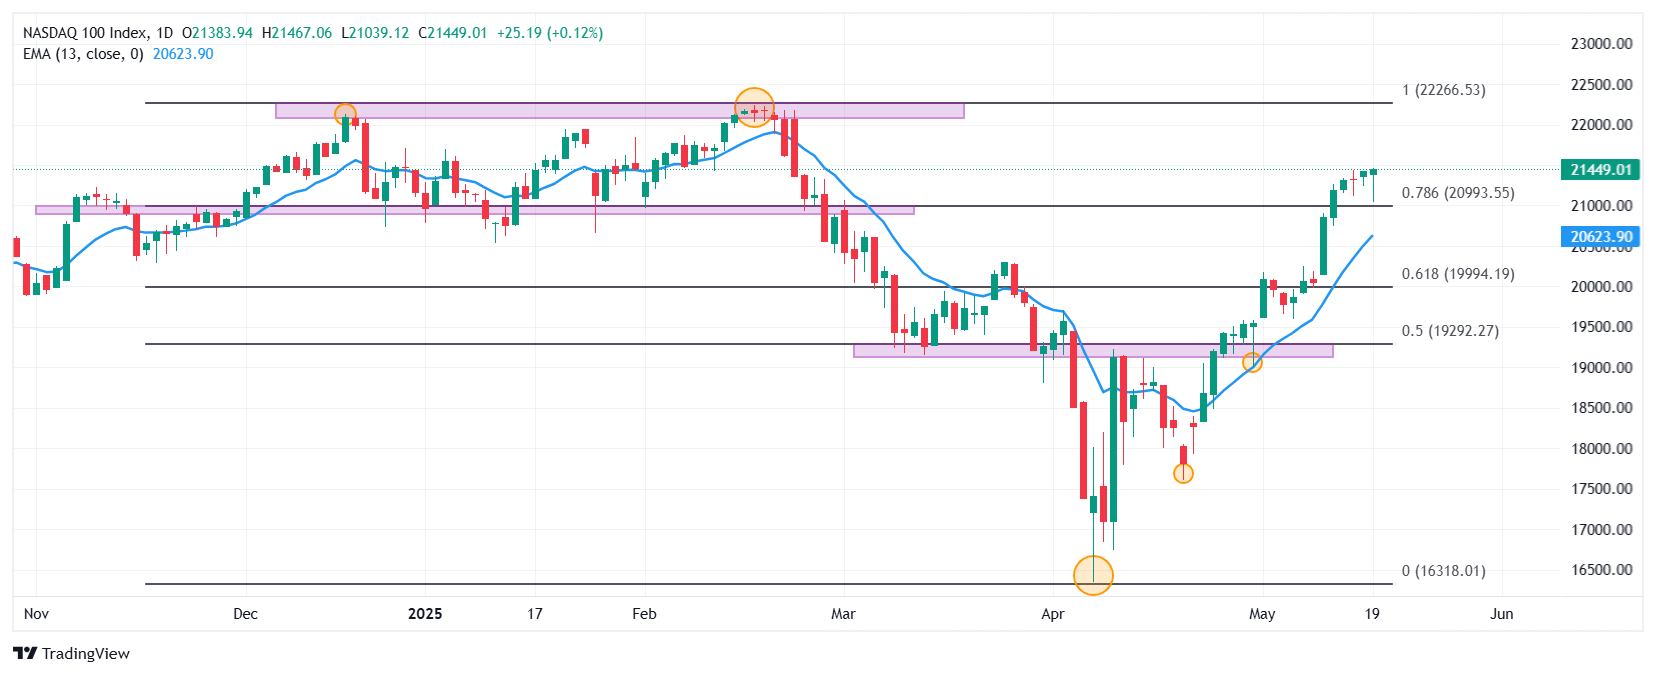Click the green 21449.01 current price tag

point(1600,170)
